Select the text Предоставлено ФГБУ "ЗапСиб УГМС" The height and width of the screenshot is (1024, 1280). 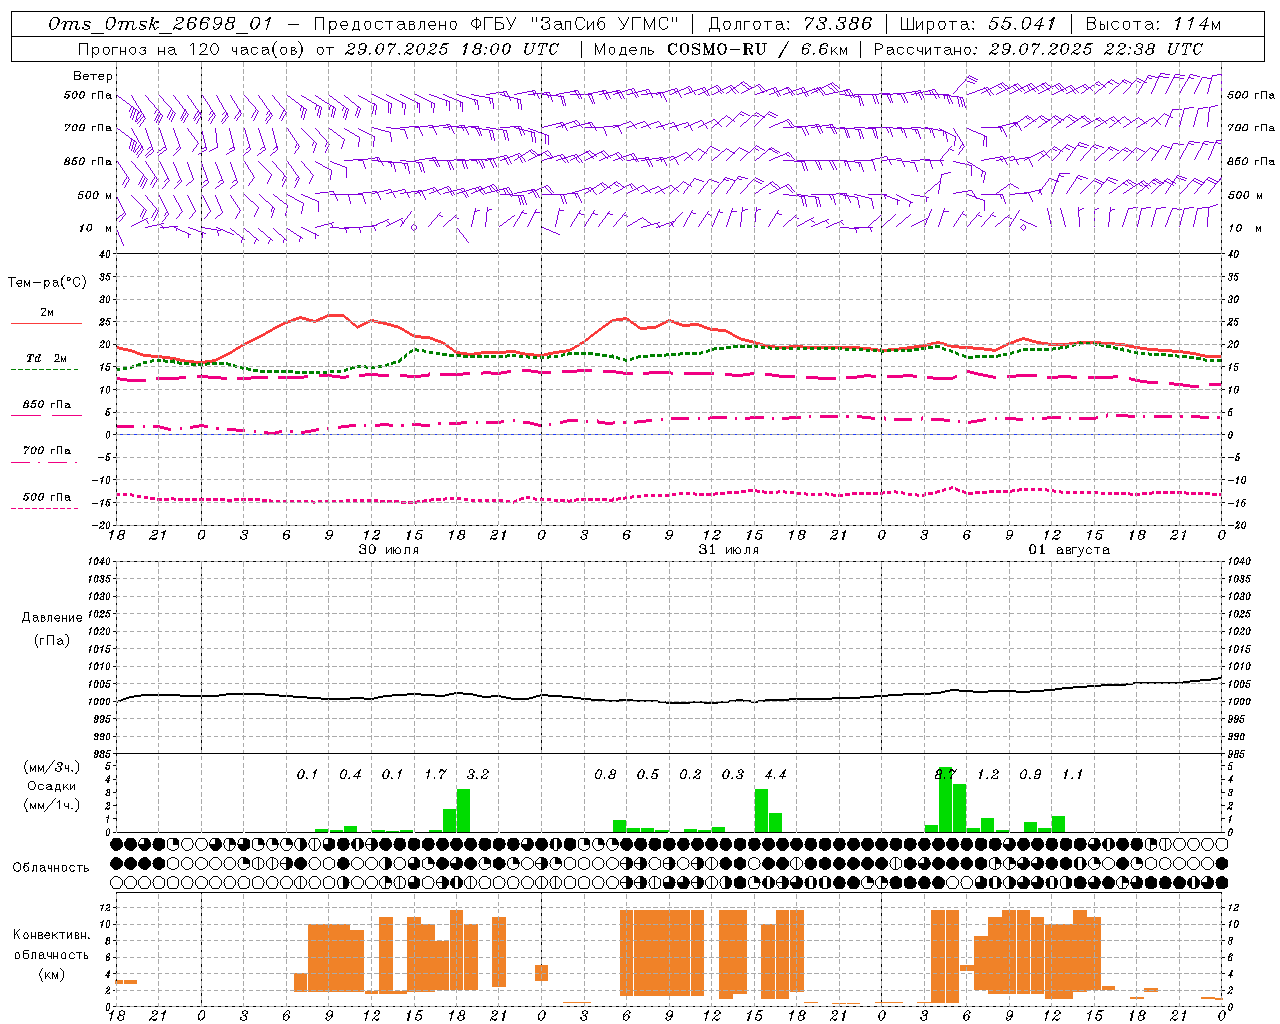[496, 24]
